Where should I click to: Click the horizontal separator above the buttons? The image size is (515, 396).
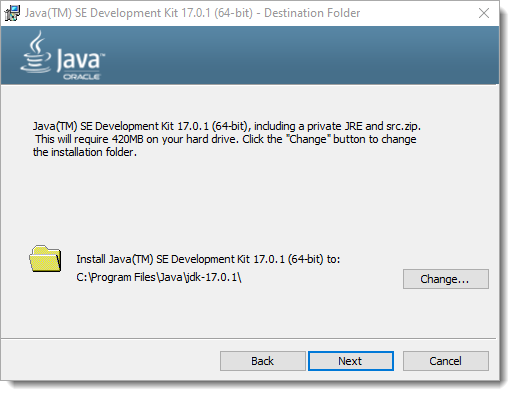(248, 339)
